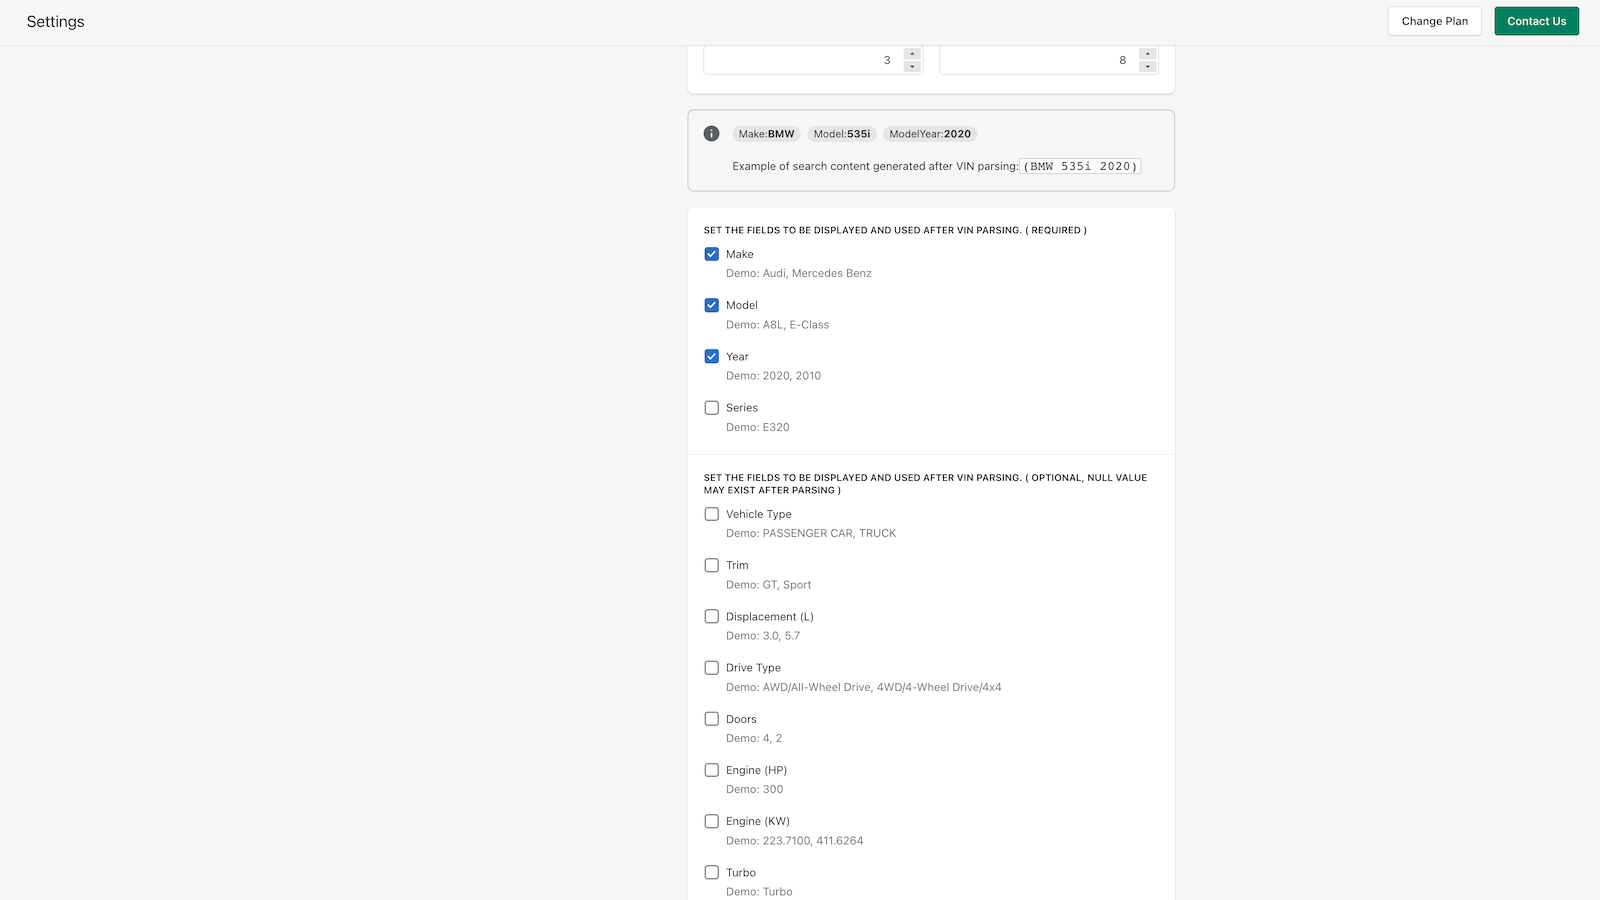The height and width of the screenshot is (900, 1600).
Task: Select the Drive Type checkbox
Action: coord(712,668)
